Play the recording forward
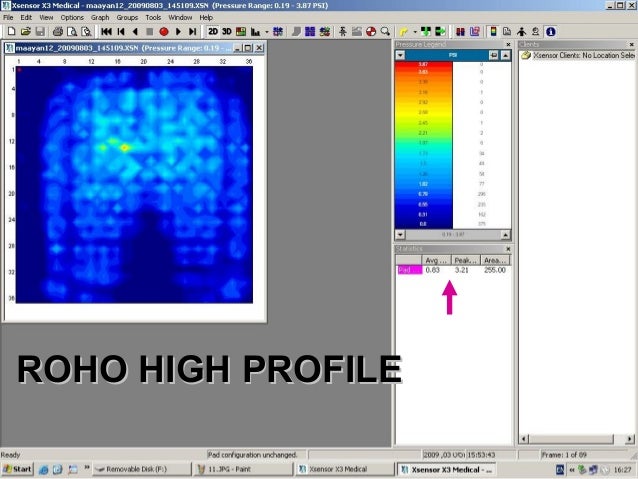Image resolution: width=638 pixels, height=479 pixels. [178, 31]
